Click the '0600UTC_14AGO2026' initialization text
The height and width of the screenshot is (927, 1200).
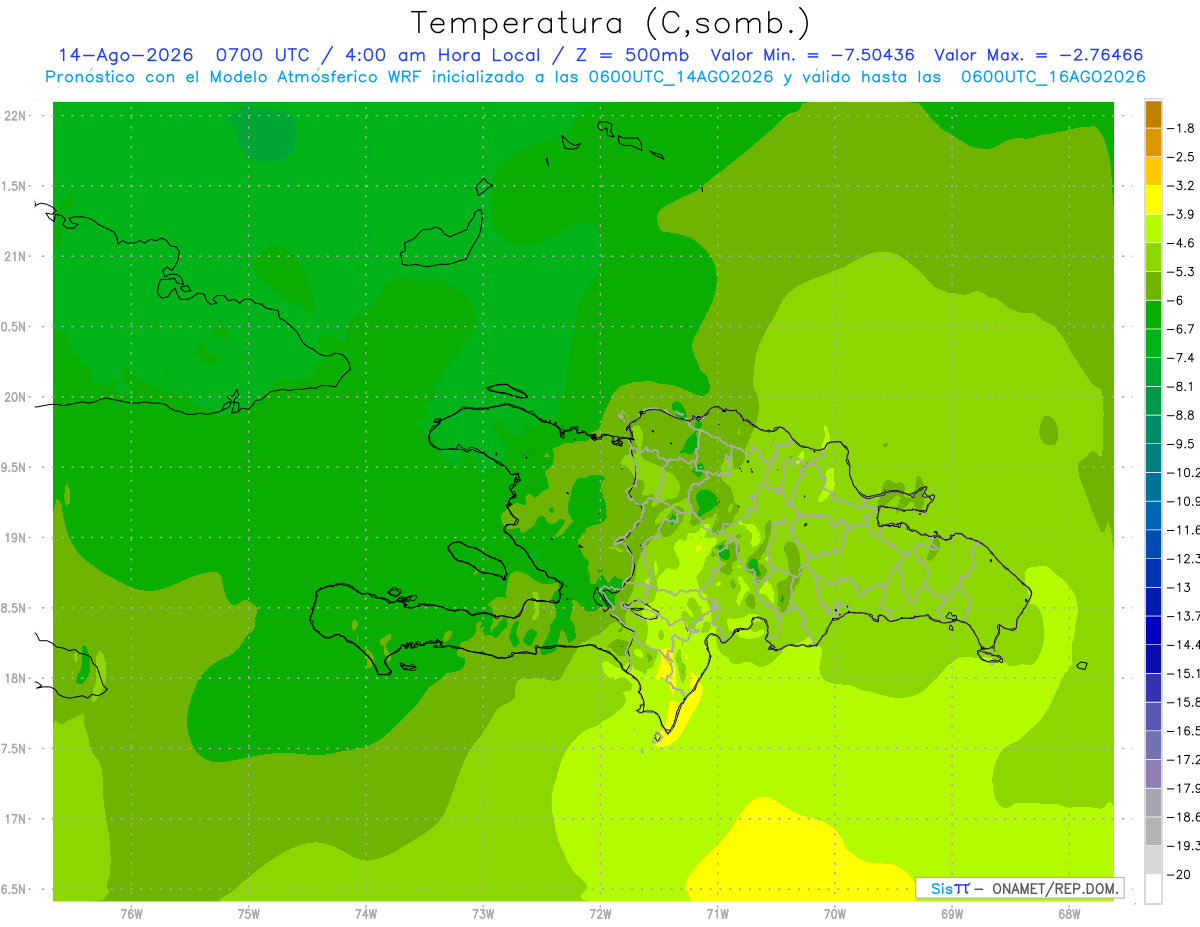coord(681,77)
